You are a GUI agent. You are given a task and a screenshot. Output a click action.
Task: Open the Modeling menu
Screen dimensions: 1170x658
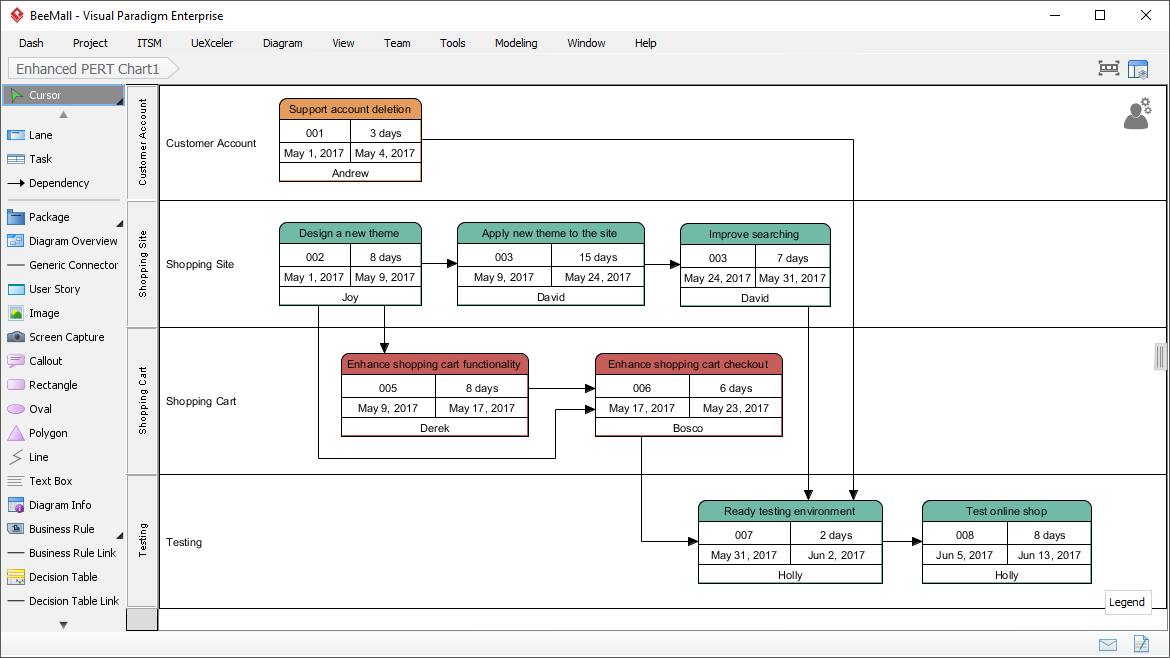coord(516,43)
